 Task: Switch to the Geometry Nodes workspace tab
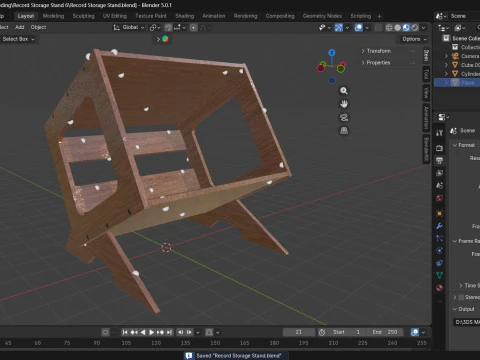click(322, 16)
